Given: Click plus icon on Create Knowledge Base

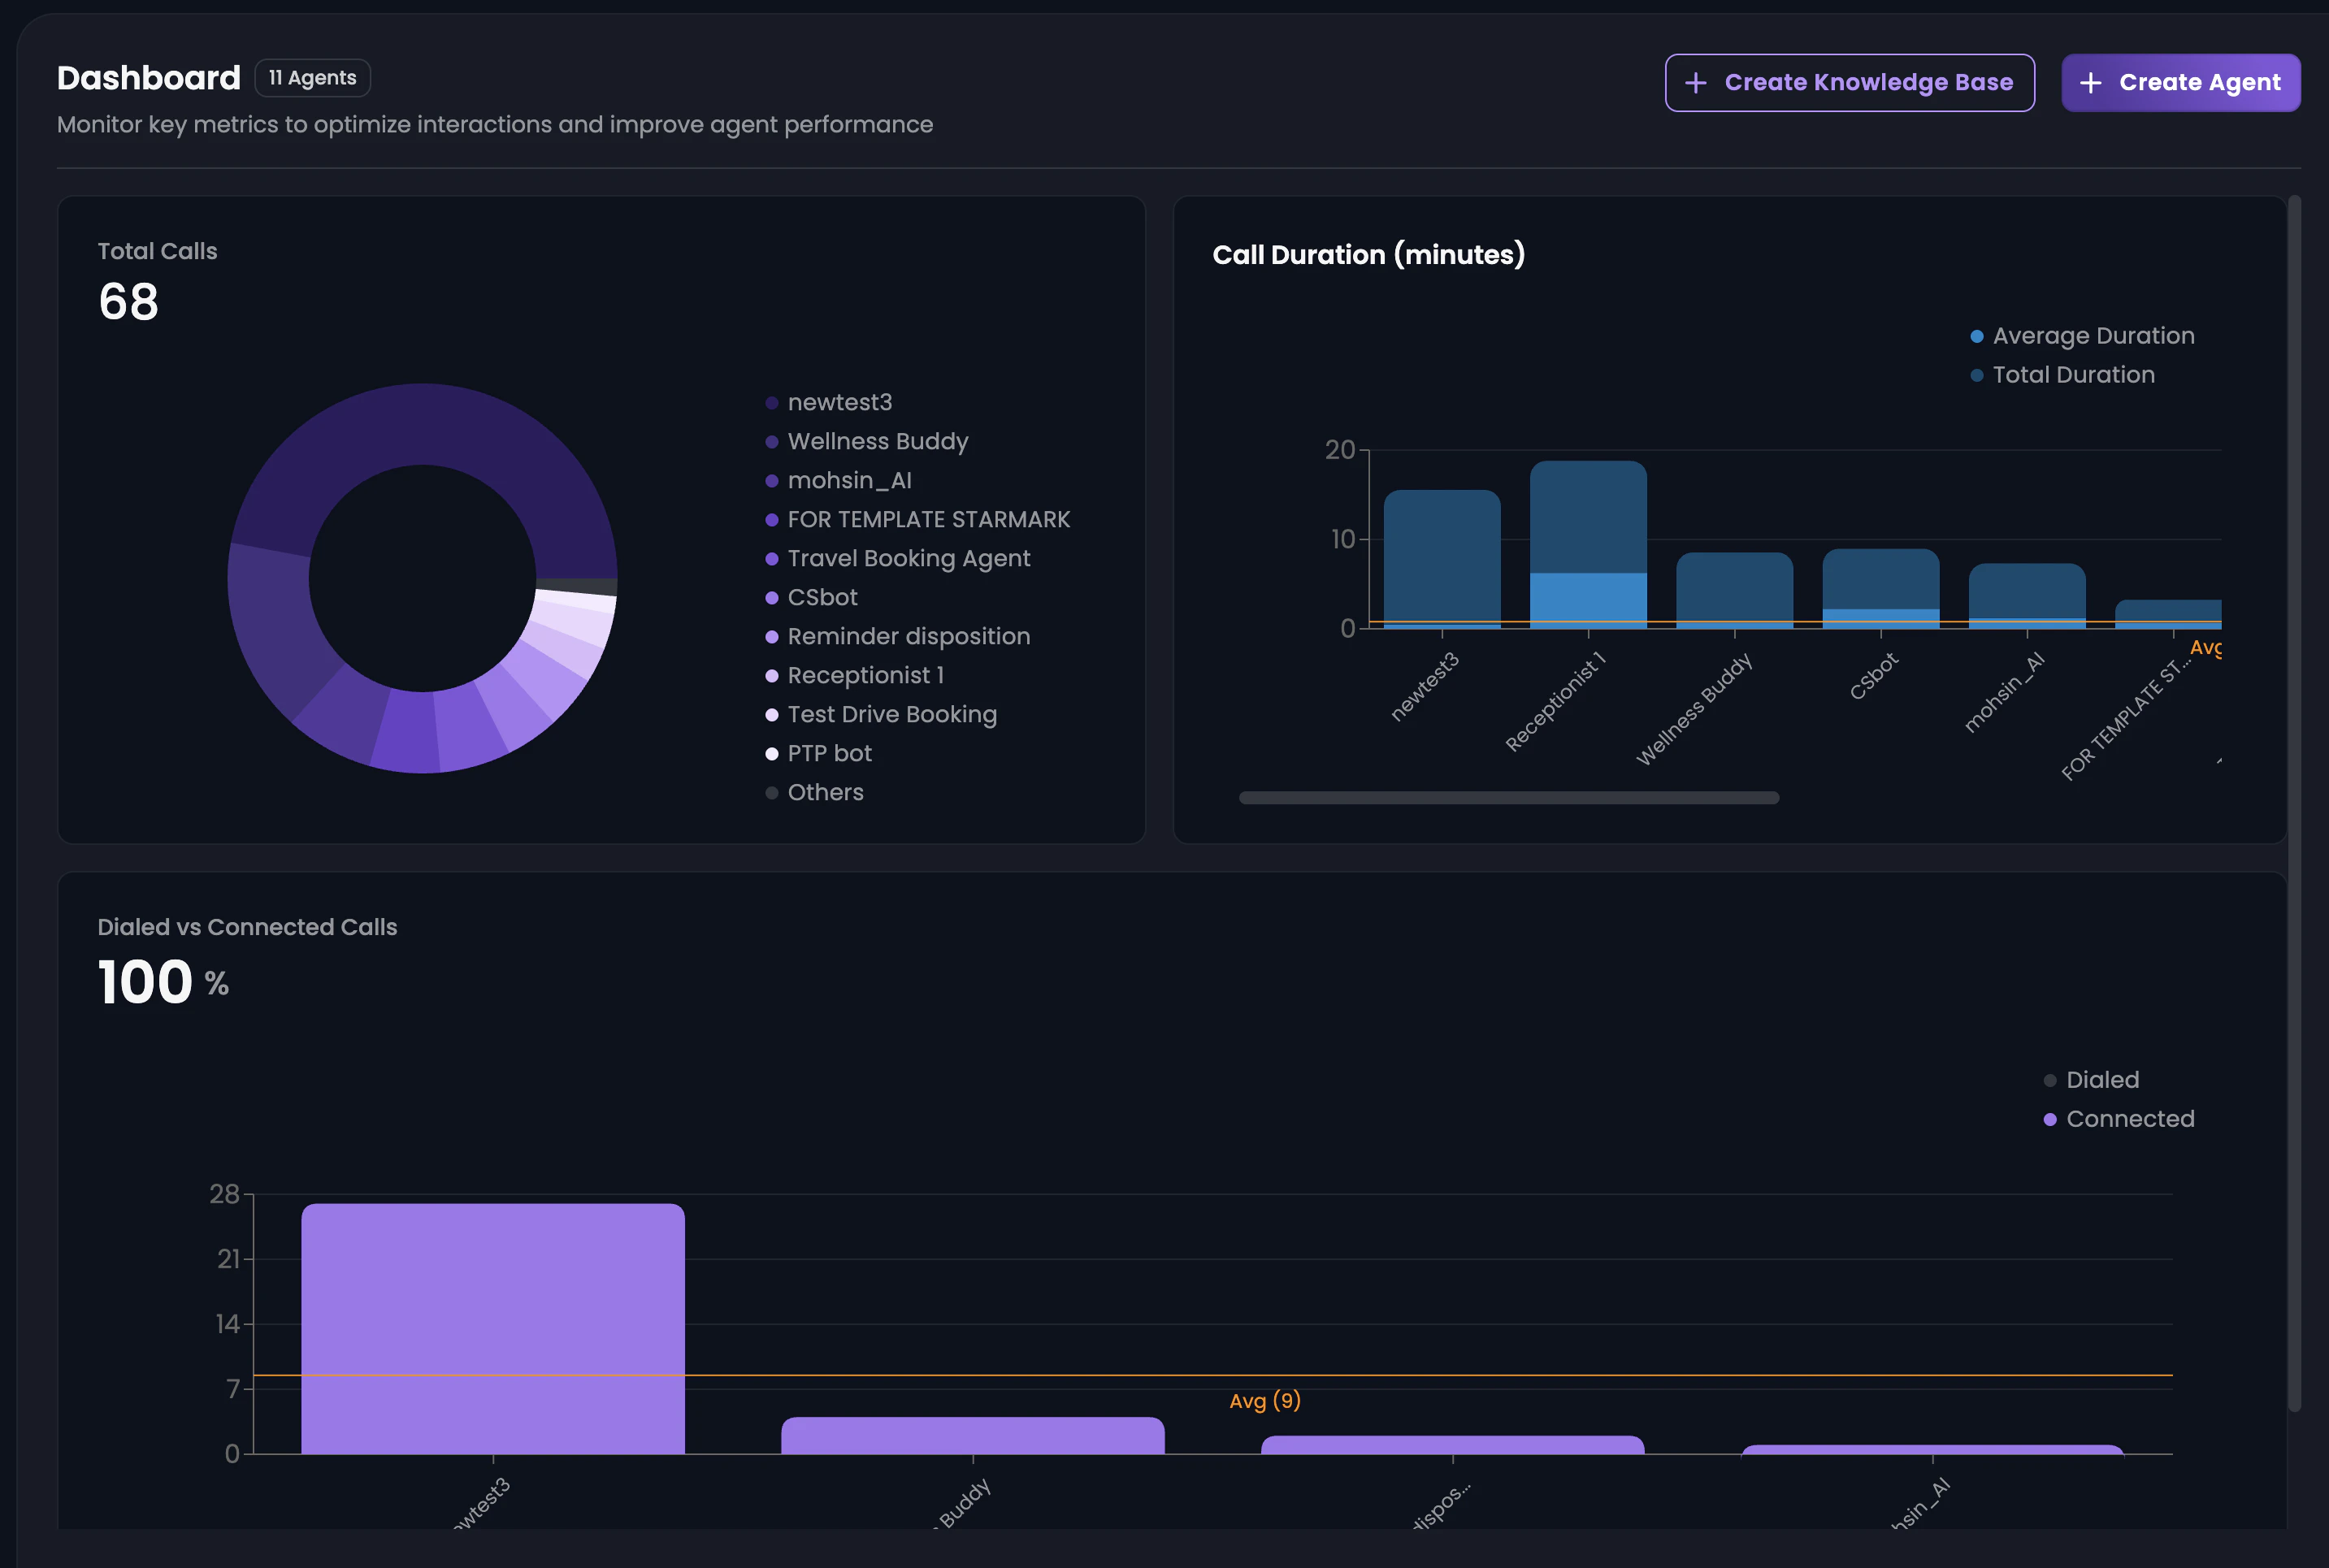Looking at the screenshot, I should pos(1695,83).
